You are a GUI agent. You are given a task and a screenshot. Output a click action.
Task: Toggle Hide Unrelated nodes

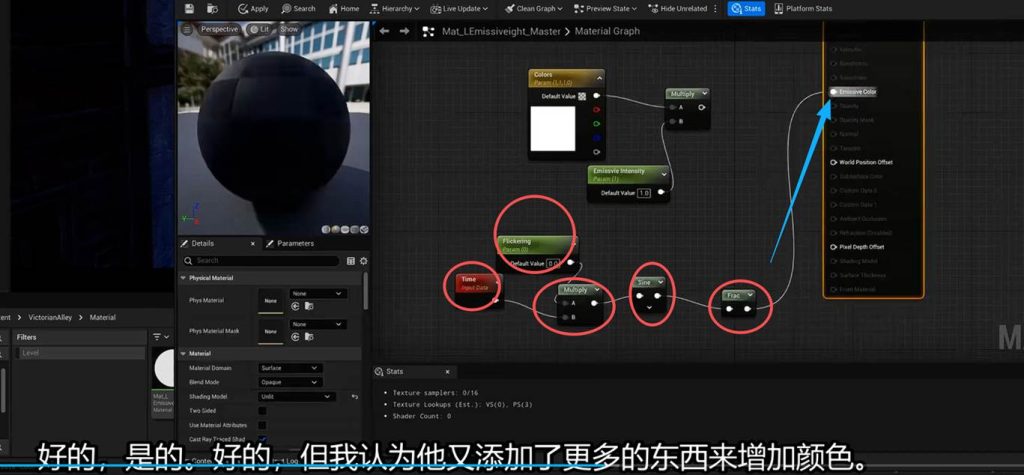click(681, 9)
